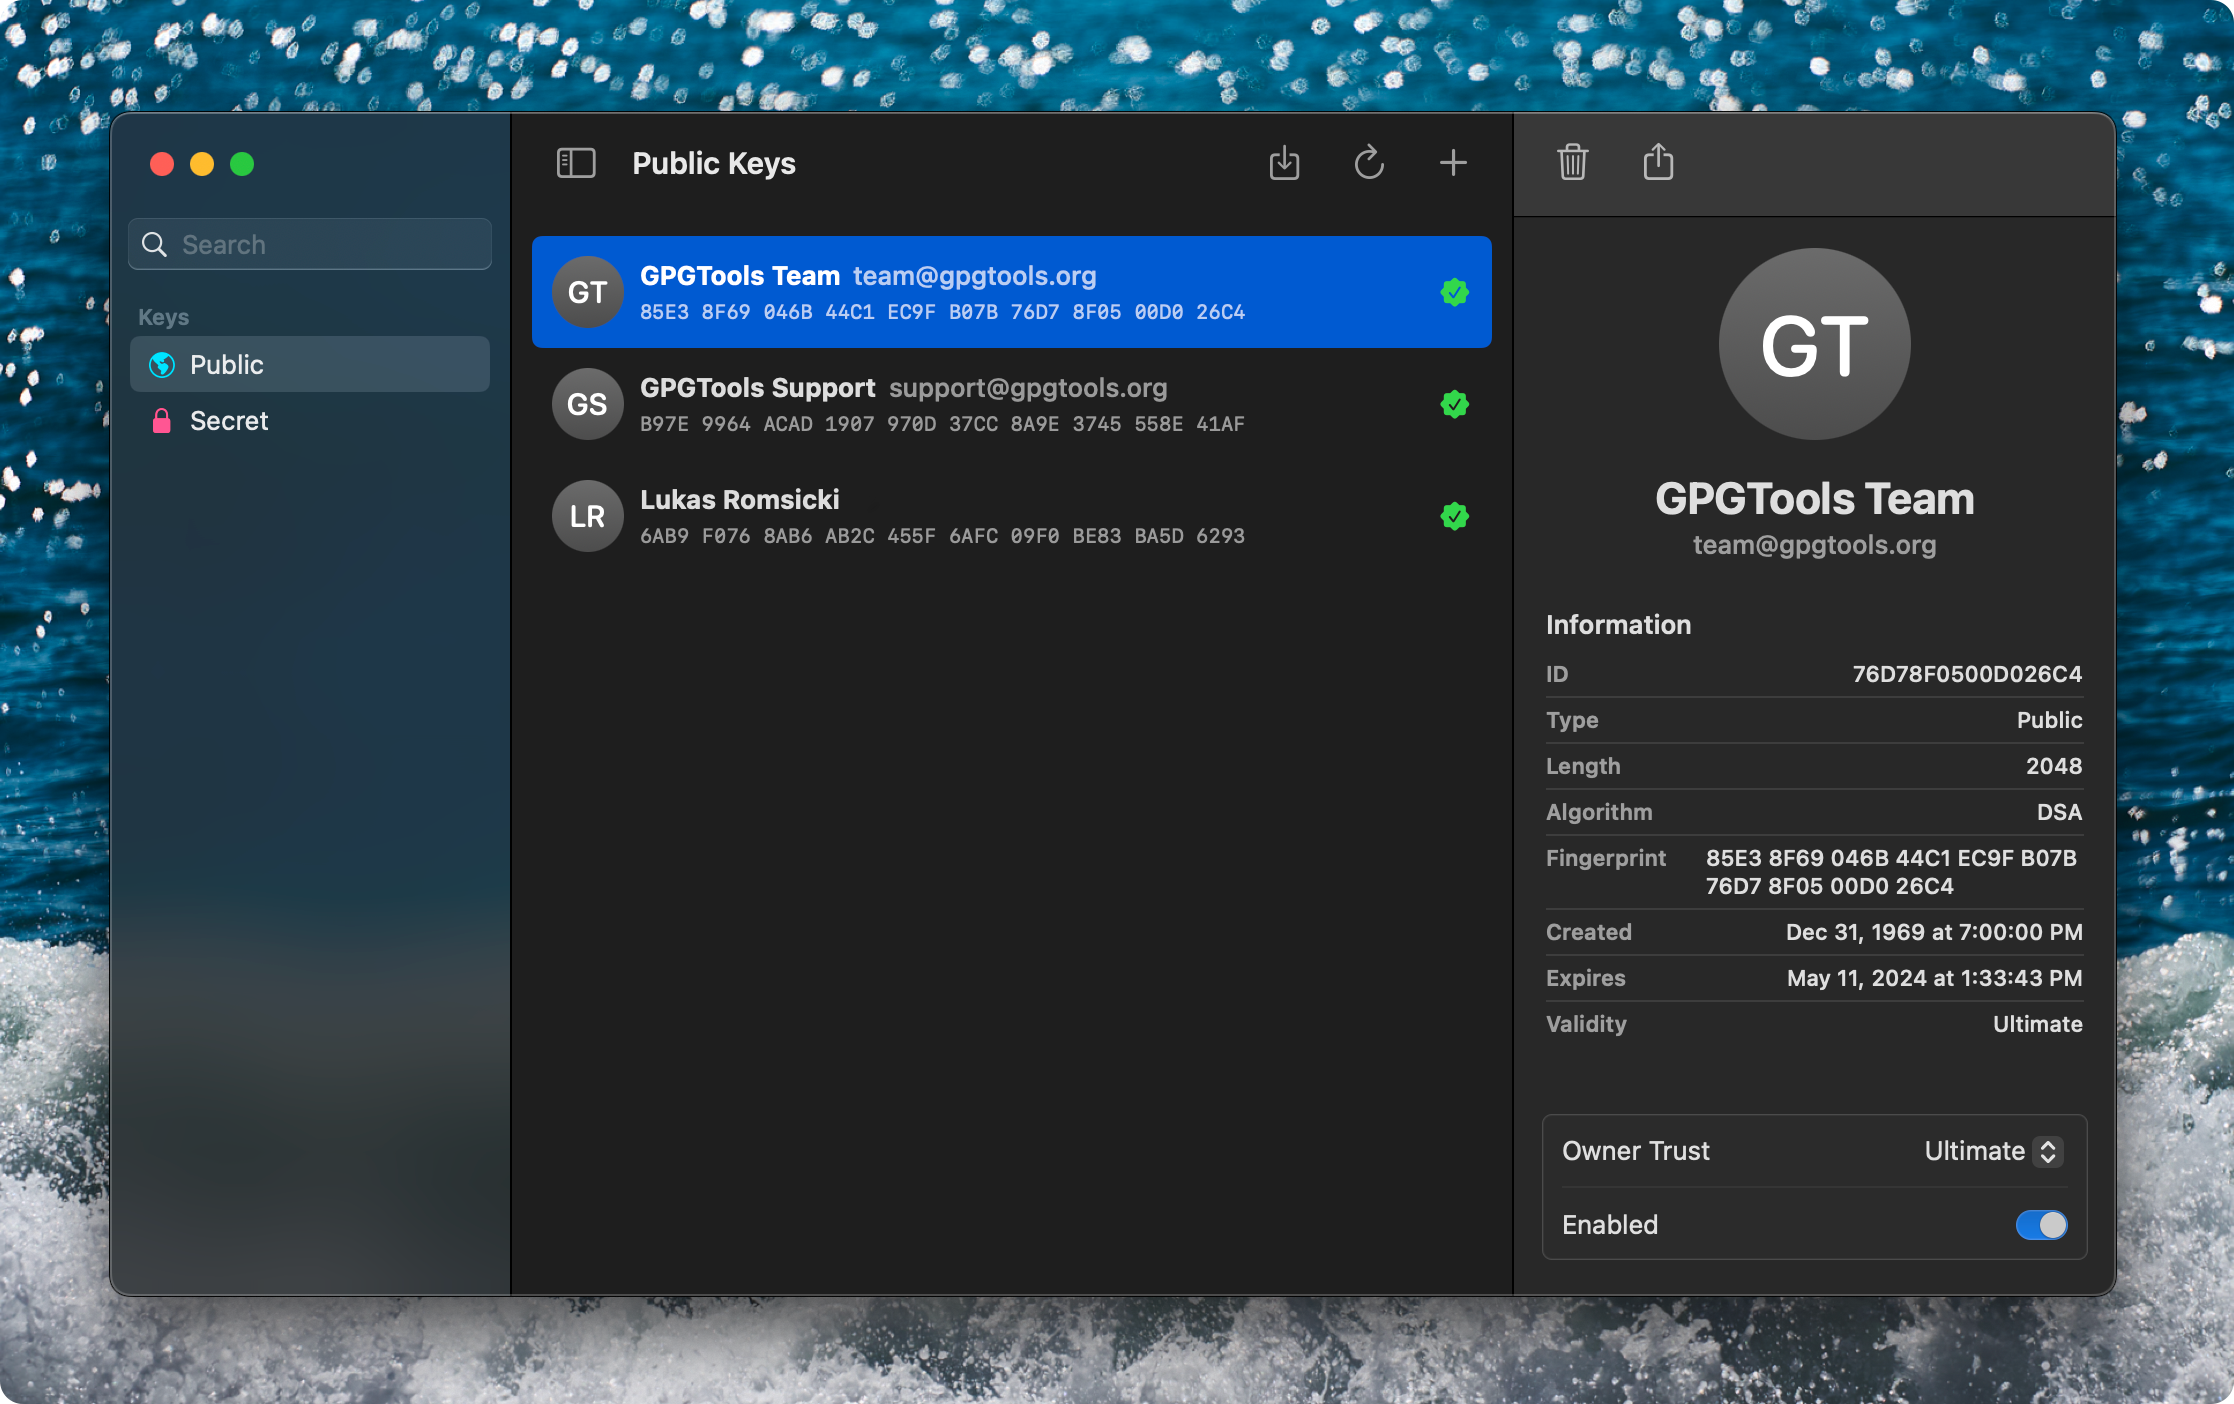
Task: Click the import/download key icon
Action: click(x=1284, y=160)
